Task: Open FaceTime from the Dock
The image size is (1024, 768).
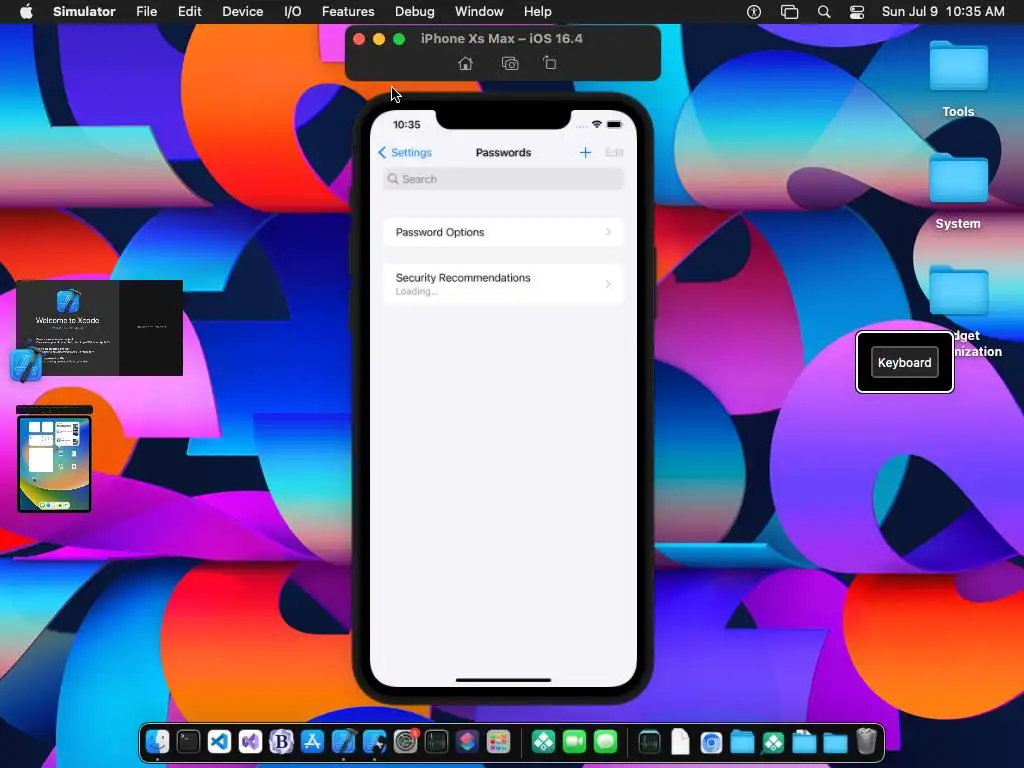Action: (x=575, y=742)
